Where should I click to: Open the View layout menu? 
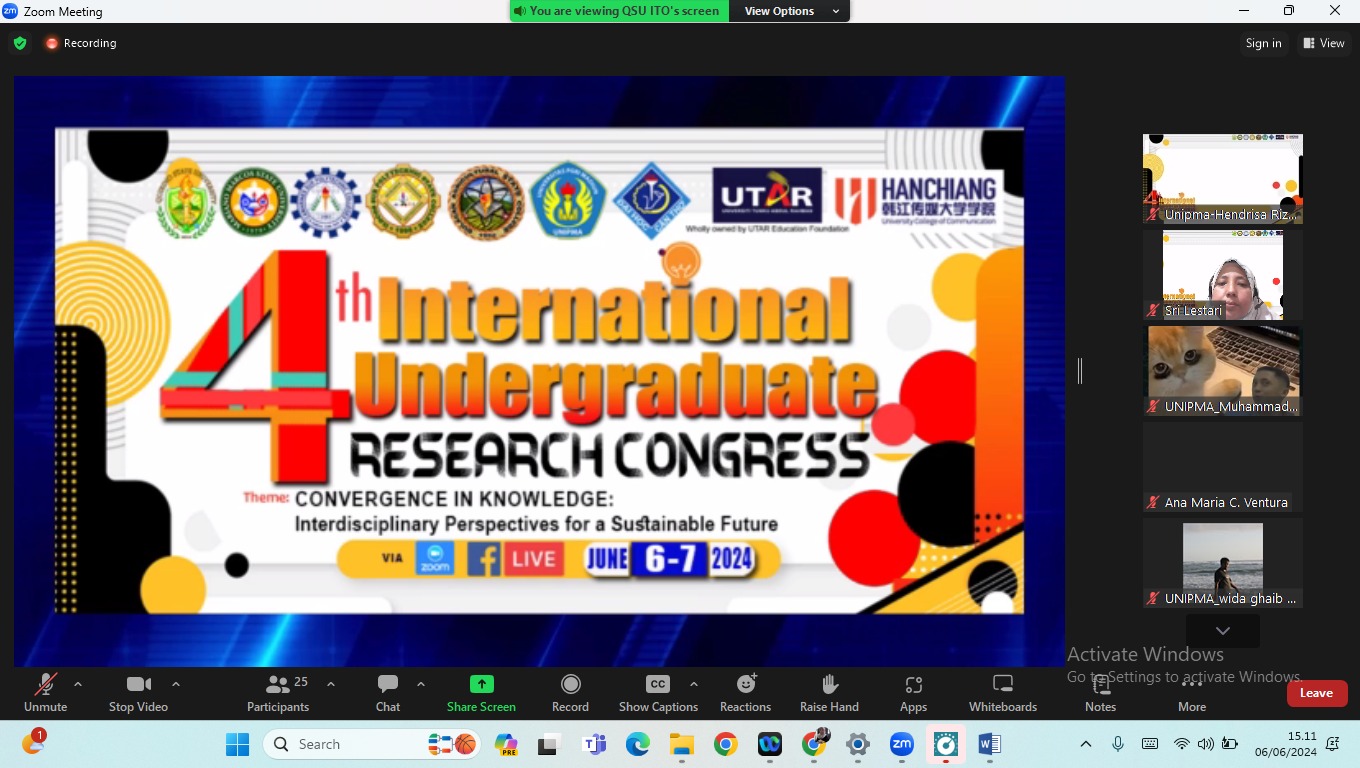[1324, 43]
